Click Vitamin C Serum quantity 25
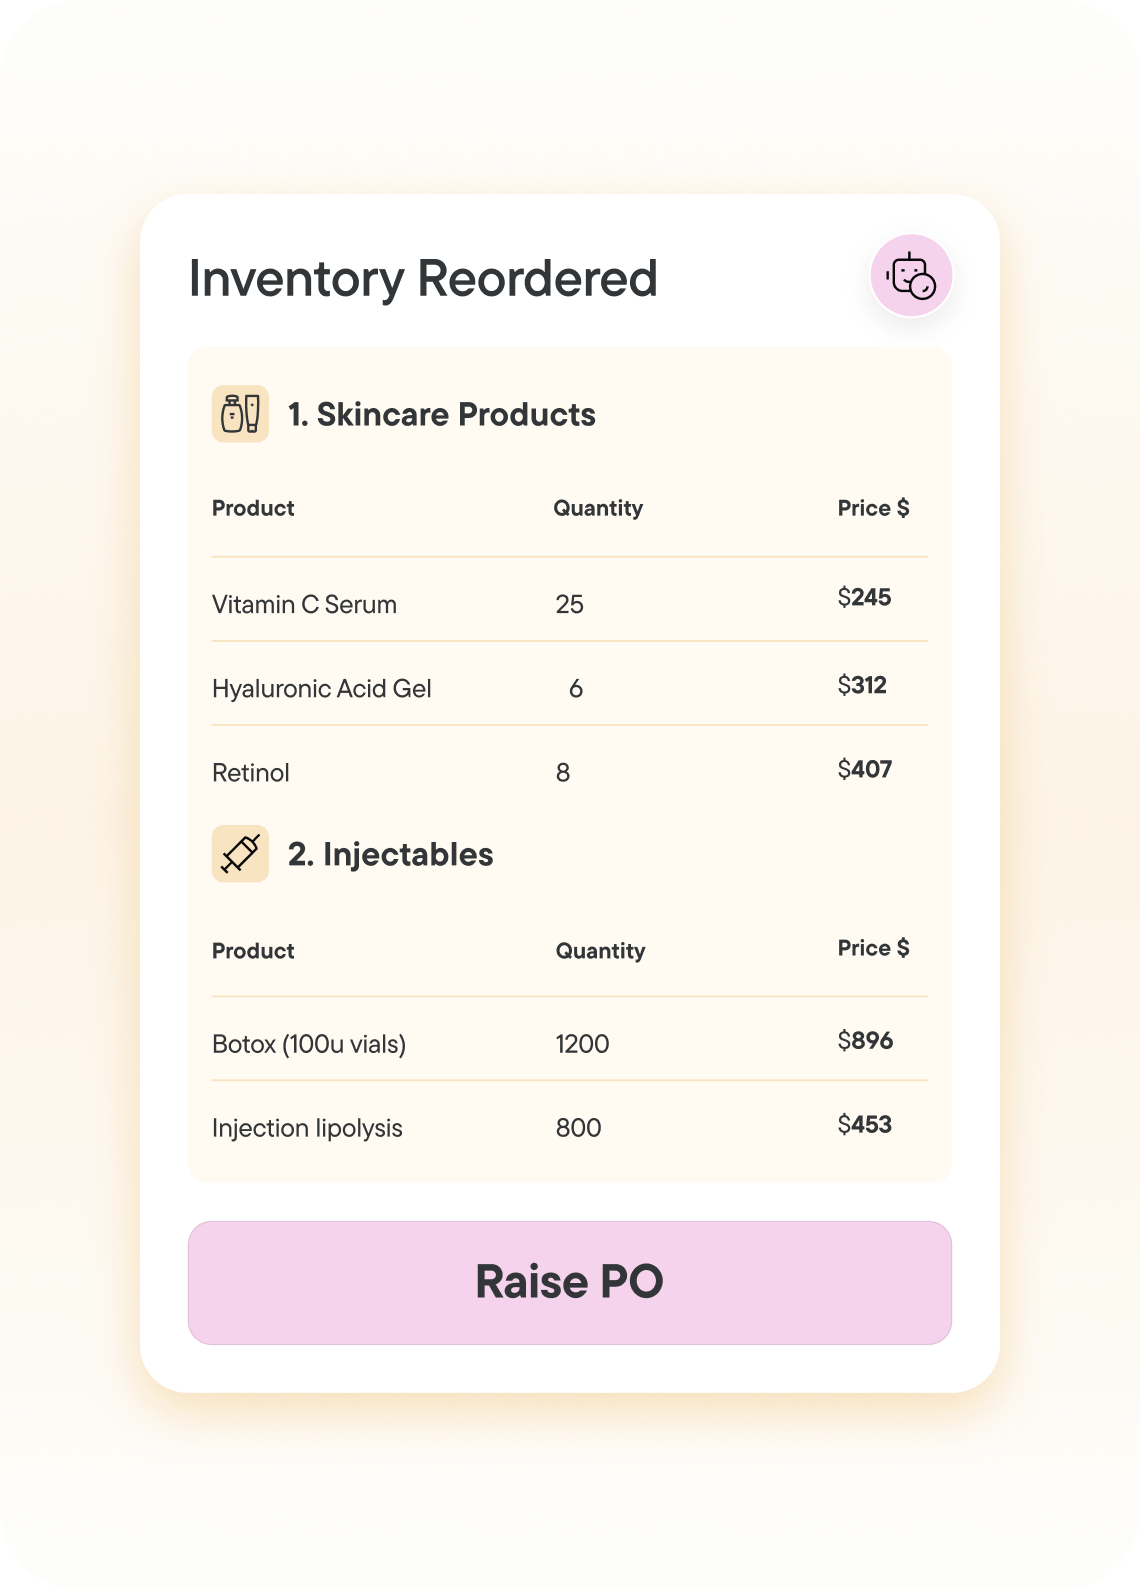 click(x=570, y=604)
